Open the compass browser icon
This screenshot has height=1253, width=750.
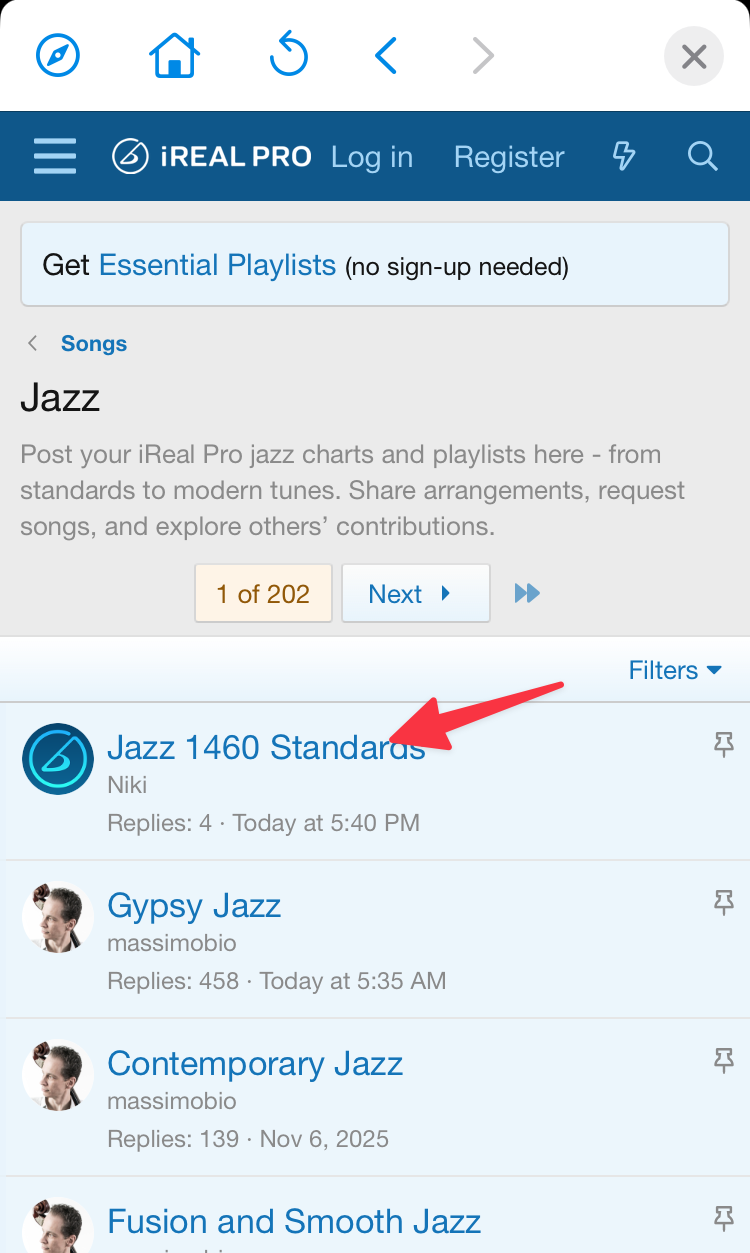click(x=58, y=56)
